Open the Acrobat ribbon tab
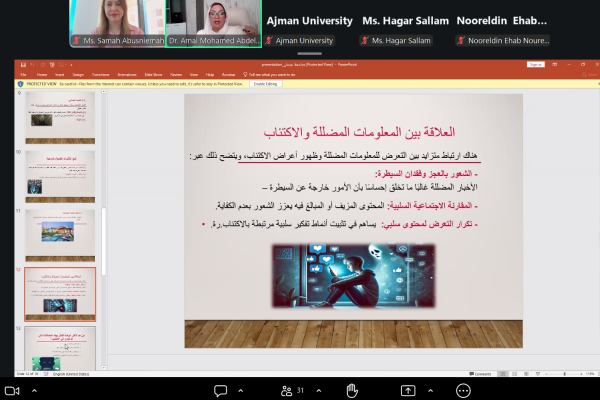 [x=228, y=75]
